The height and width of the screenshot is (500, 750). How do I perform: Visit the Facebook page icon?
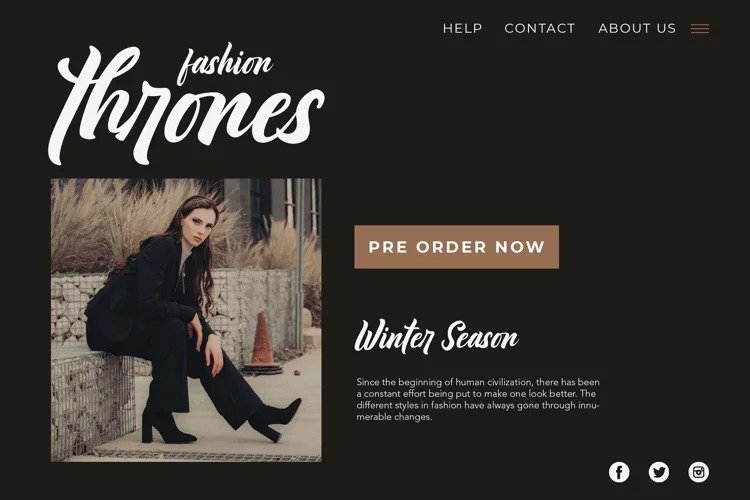coord(619,472)
